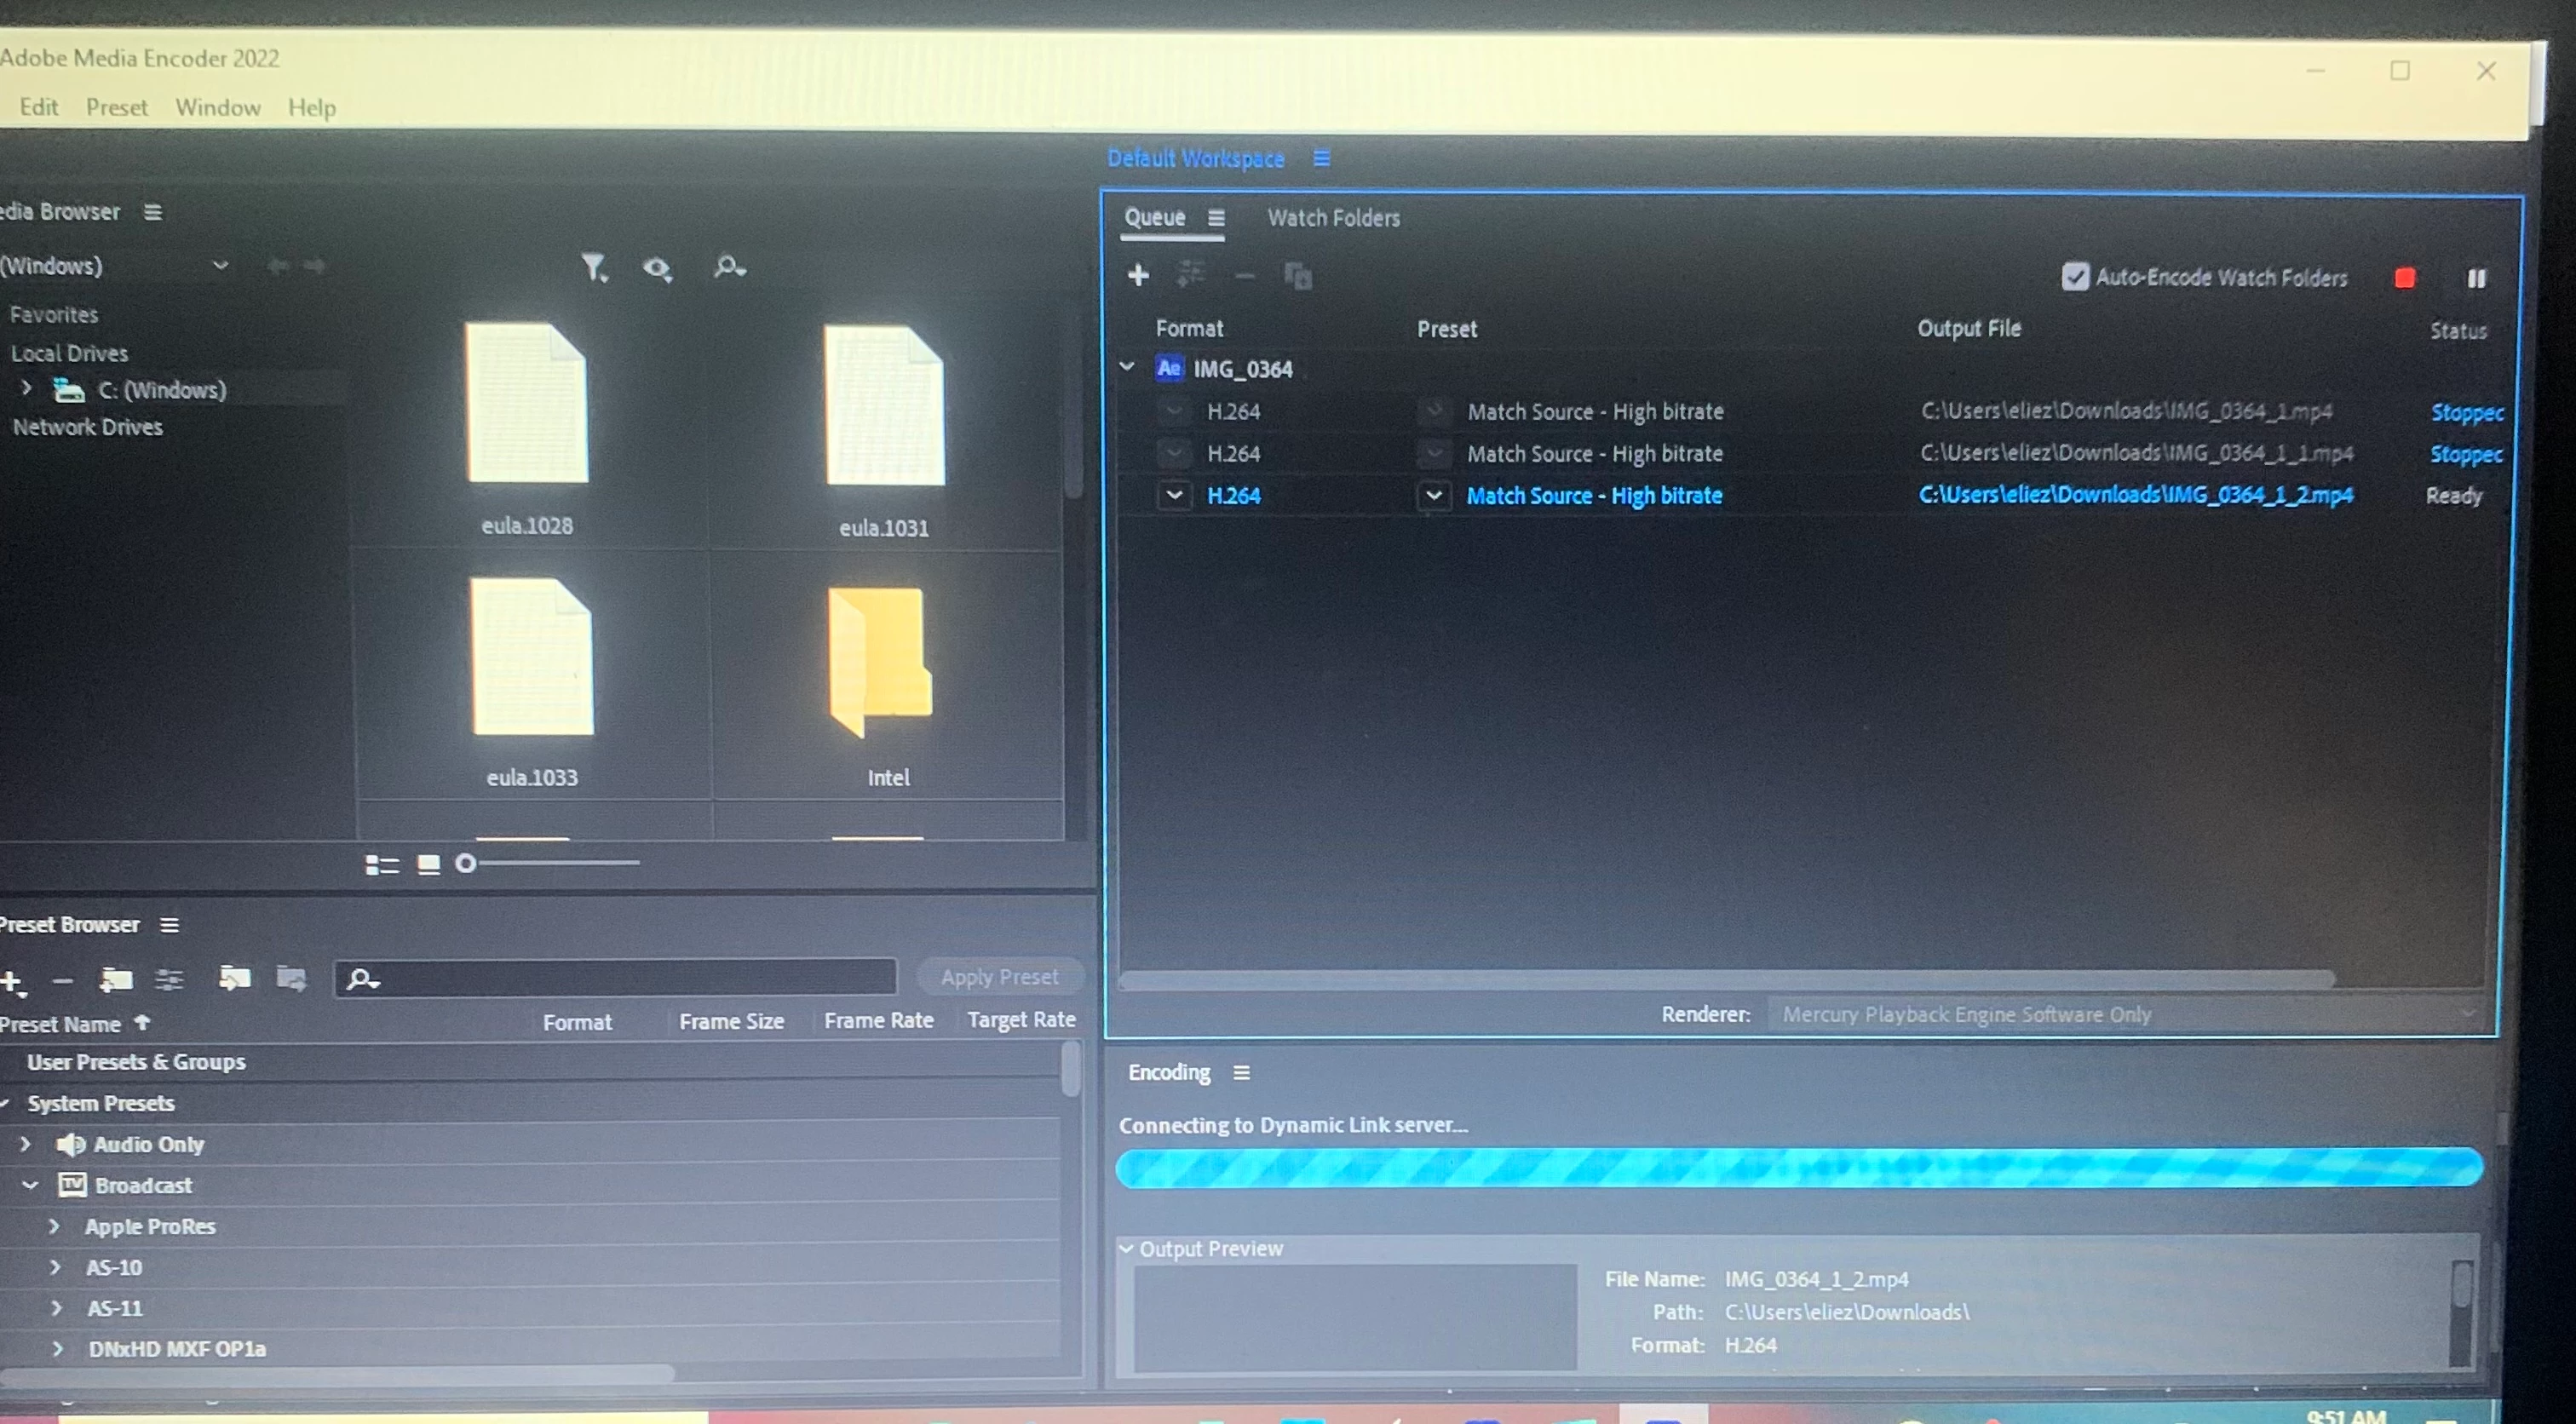Image resolution: width=2576 pixels, height=1424 pixels.
Task: Click the eye view-options icon in Media Browser
Action: coord(657,268)
